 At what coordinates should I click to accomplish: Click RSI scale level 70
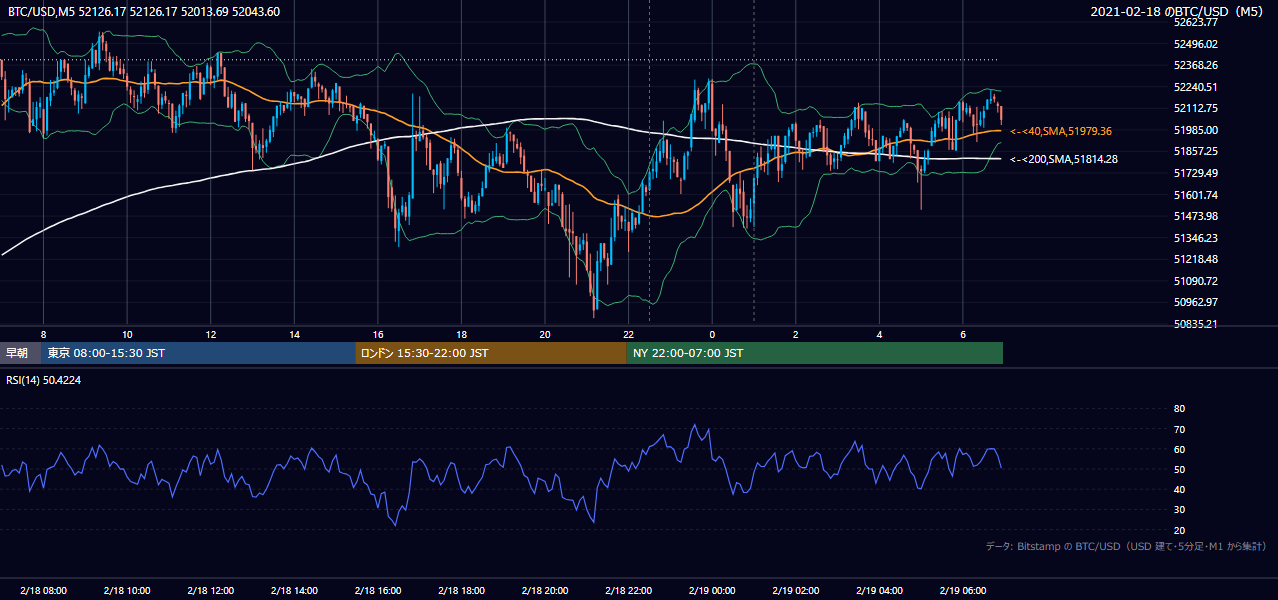coord(1179,429)
